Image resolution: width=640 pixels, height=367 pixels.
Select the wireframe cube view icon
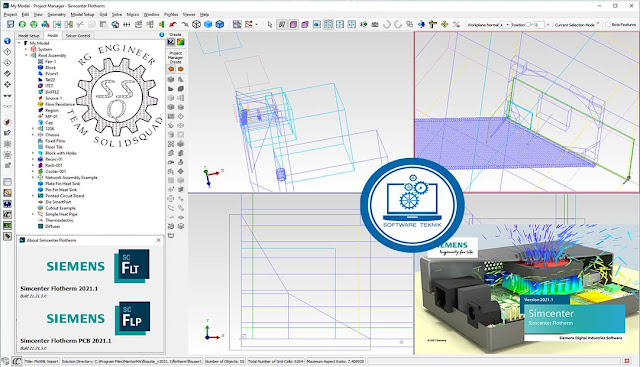click(196, 24)
